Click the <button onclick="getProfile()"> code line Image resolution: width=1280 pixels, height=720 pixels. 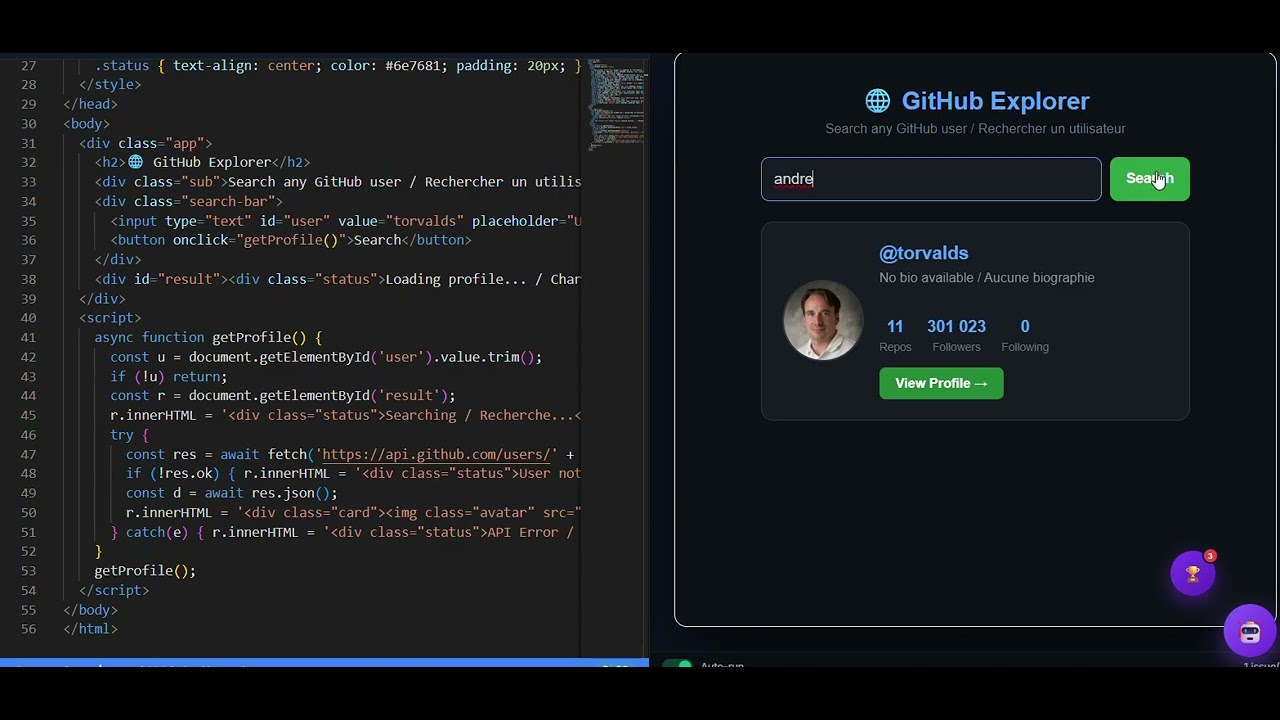pyautogui.click(x=291, y=240)
